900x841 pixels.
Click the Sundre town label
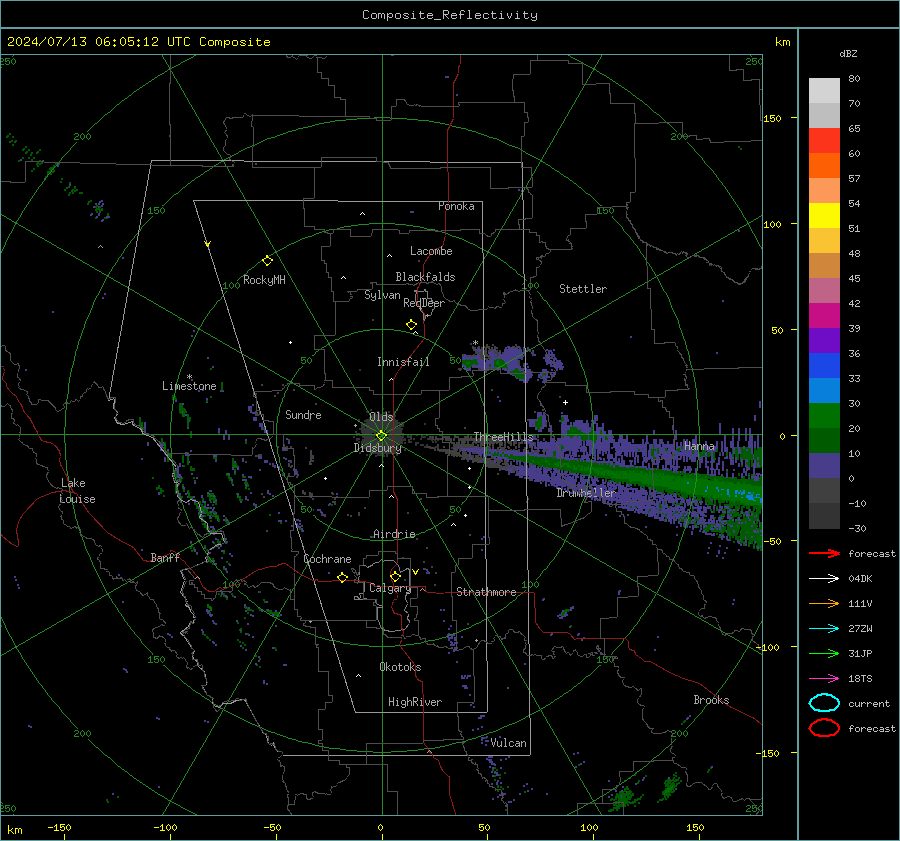click(x=303, y=415)
